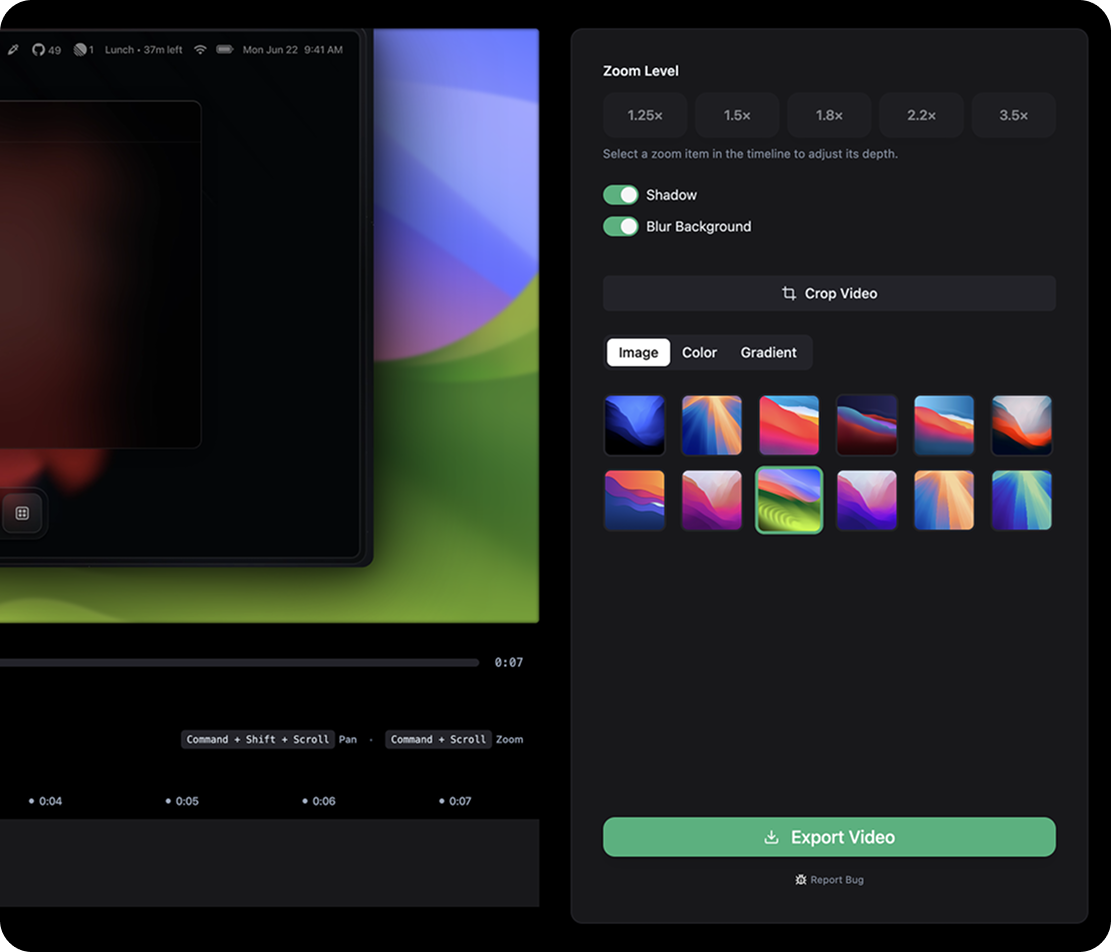Toggle the Shadow switch
The width and height of the screenshot is (1111, 952).
click(x=621, y=195)
